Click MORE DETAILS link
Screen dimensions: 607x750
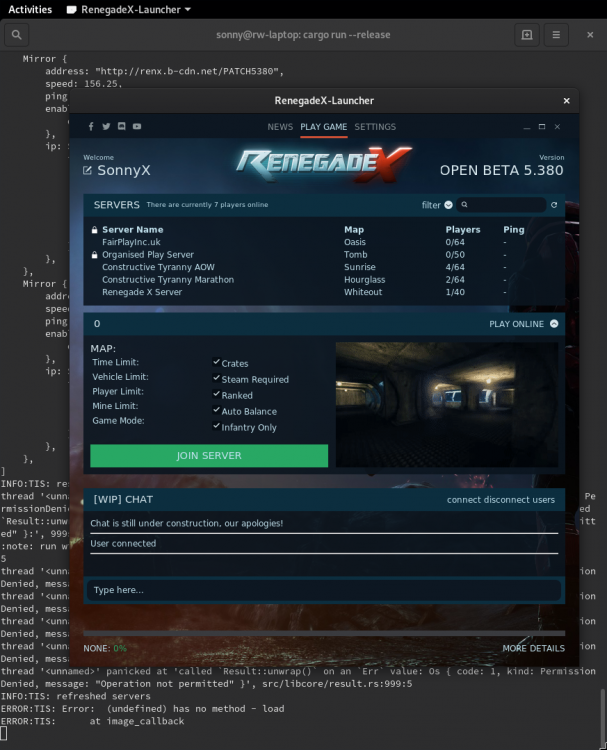coord(533,649)
